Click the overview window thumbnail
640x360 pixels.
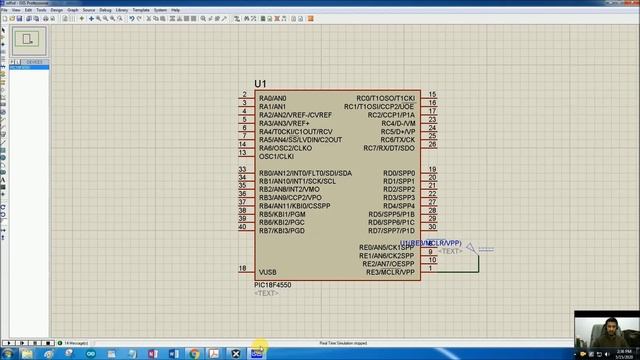[29, 41]
